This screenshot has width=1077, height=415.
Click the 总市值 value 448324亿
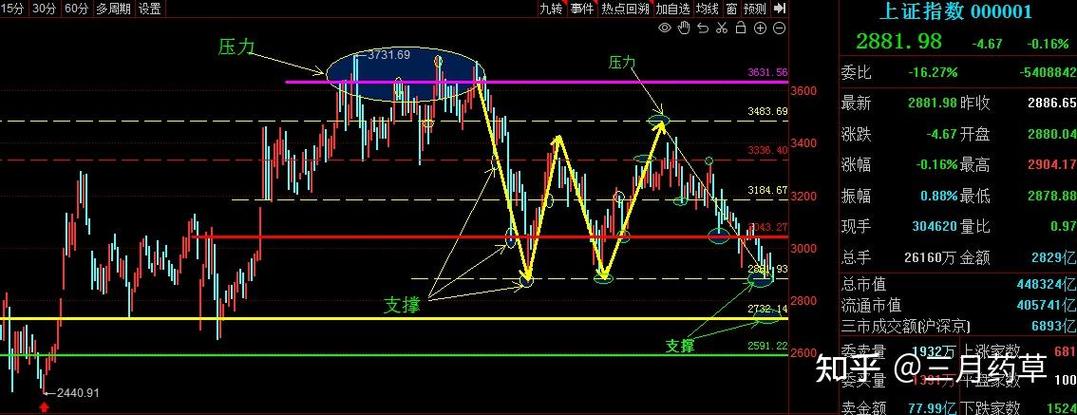(x=1045, y=284)
